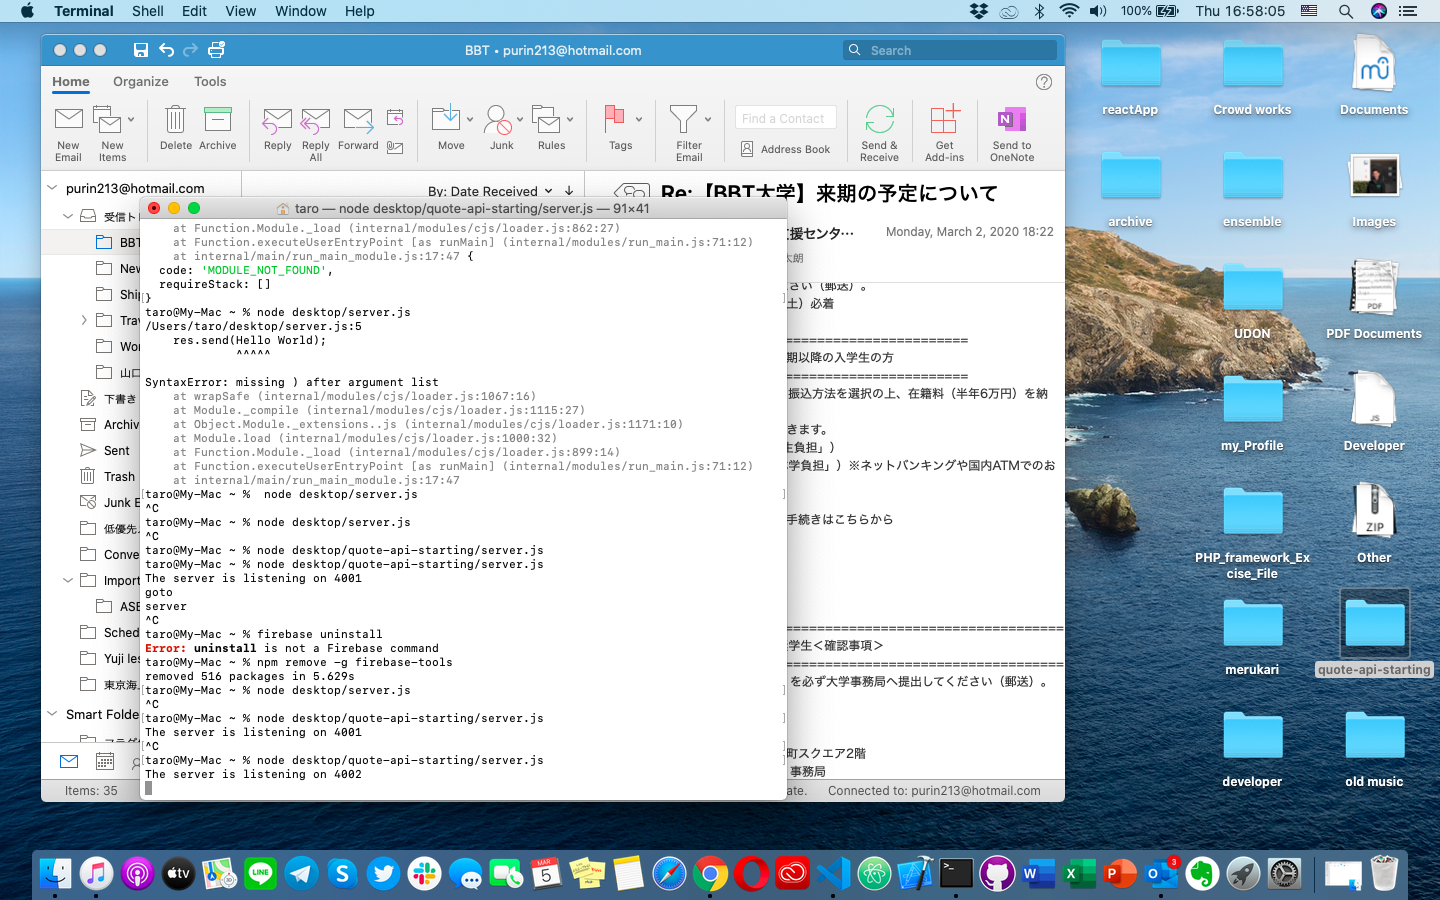
Task: Open the Window menu
Action: (x=300, y=11)
